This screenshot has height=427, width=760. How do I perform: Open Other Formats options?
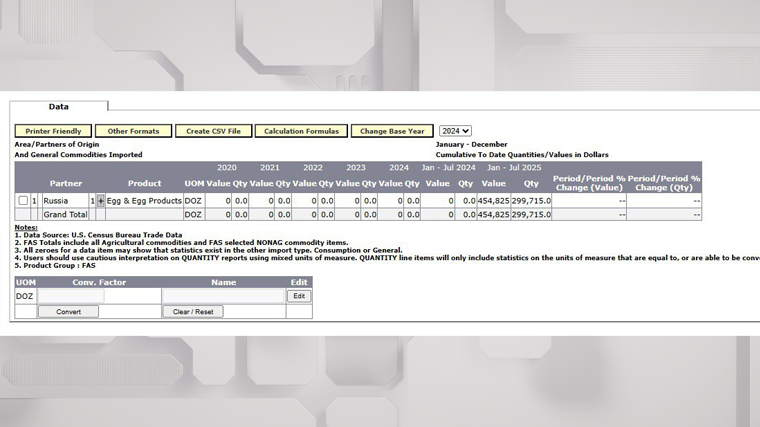pos(133,131)
